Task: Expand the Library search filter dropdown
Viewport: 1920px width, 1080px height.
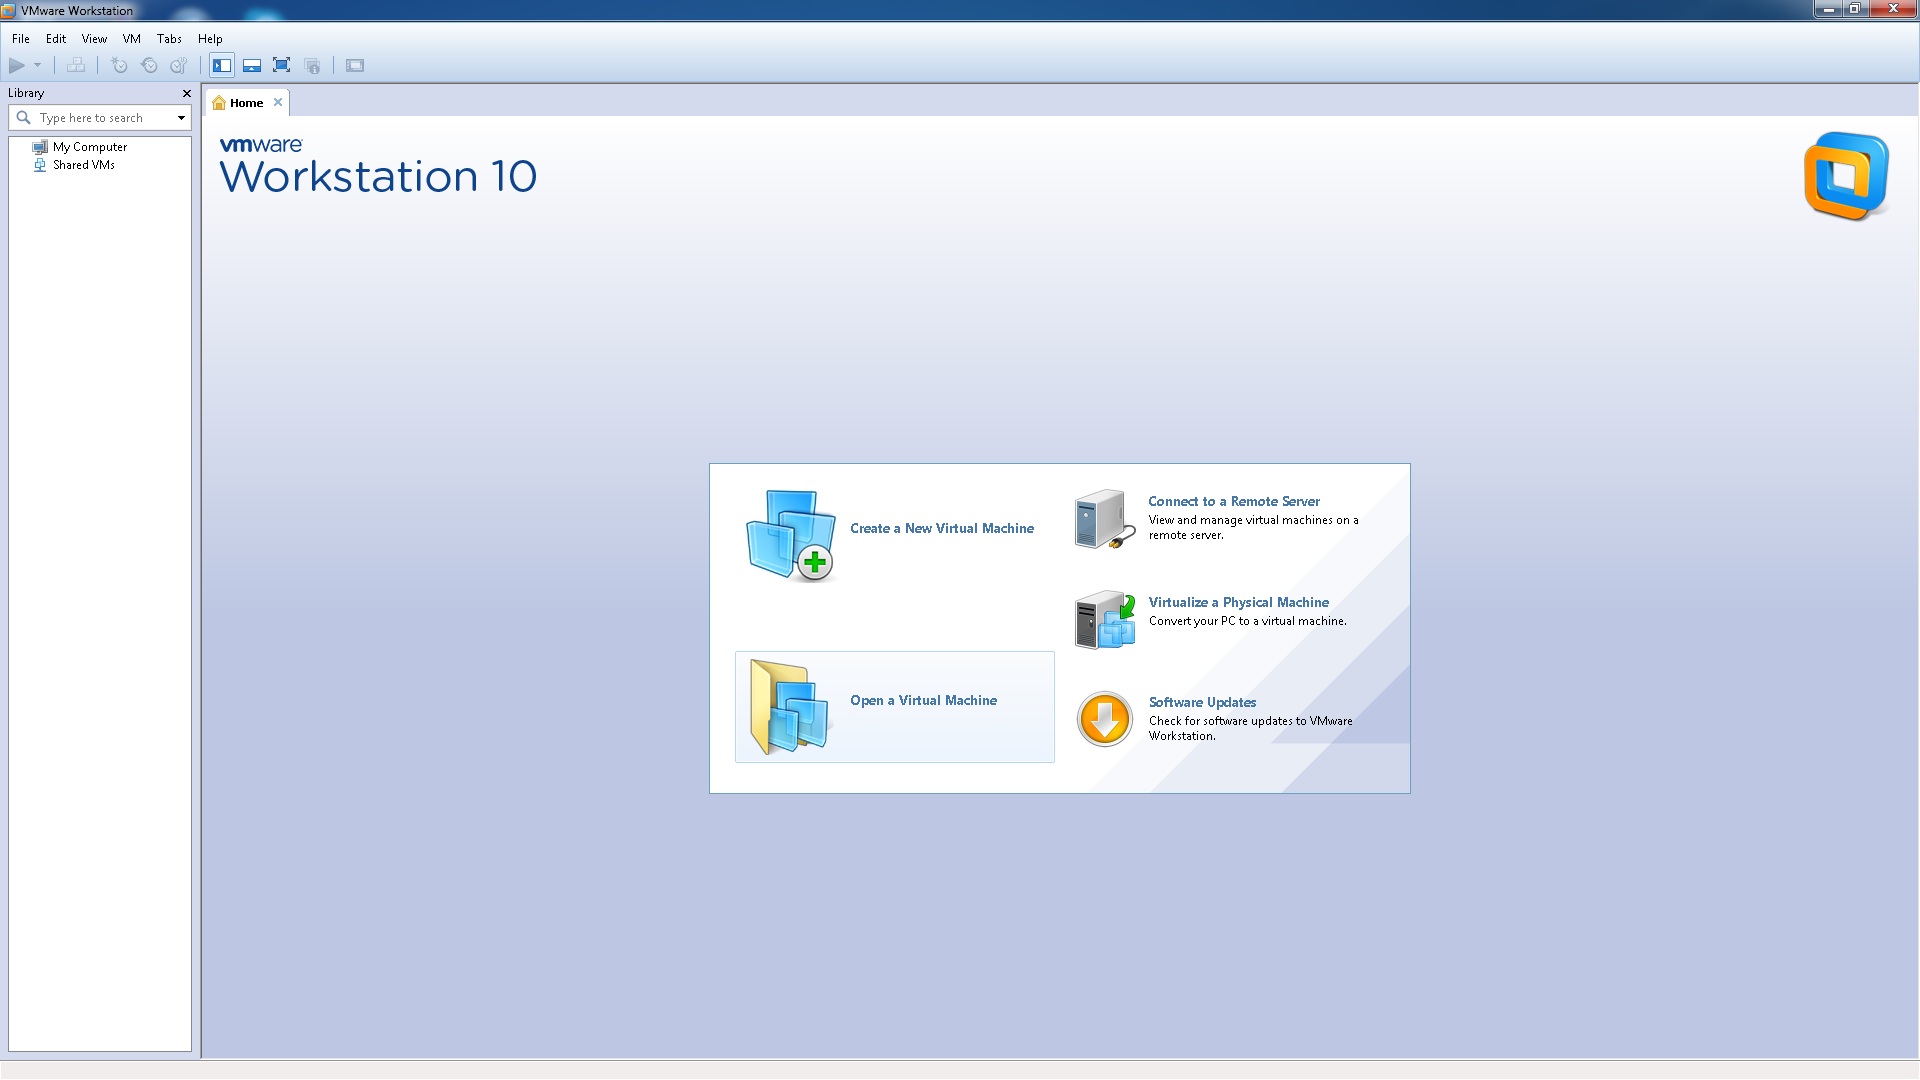Action: point(181,118)
